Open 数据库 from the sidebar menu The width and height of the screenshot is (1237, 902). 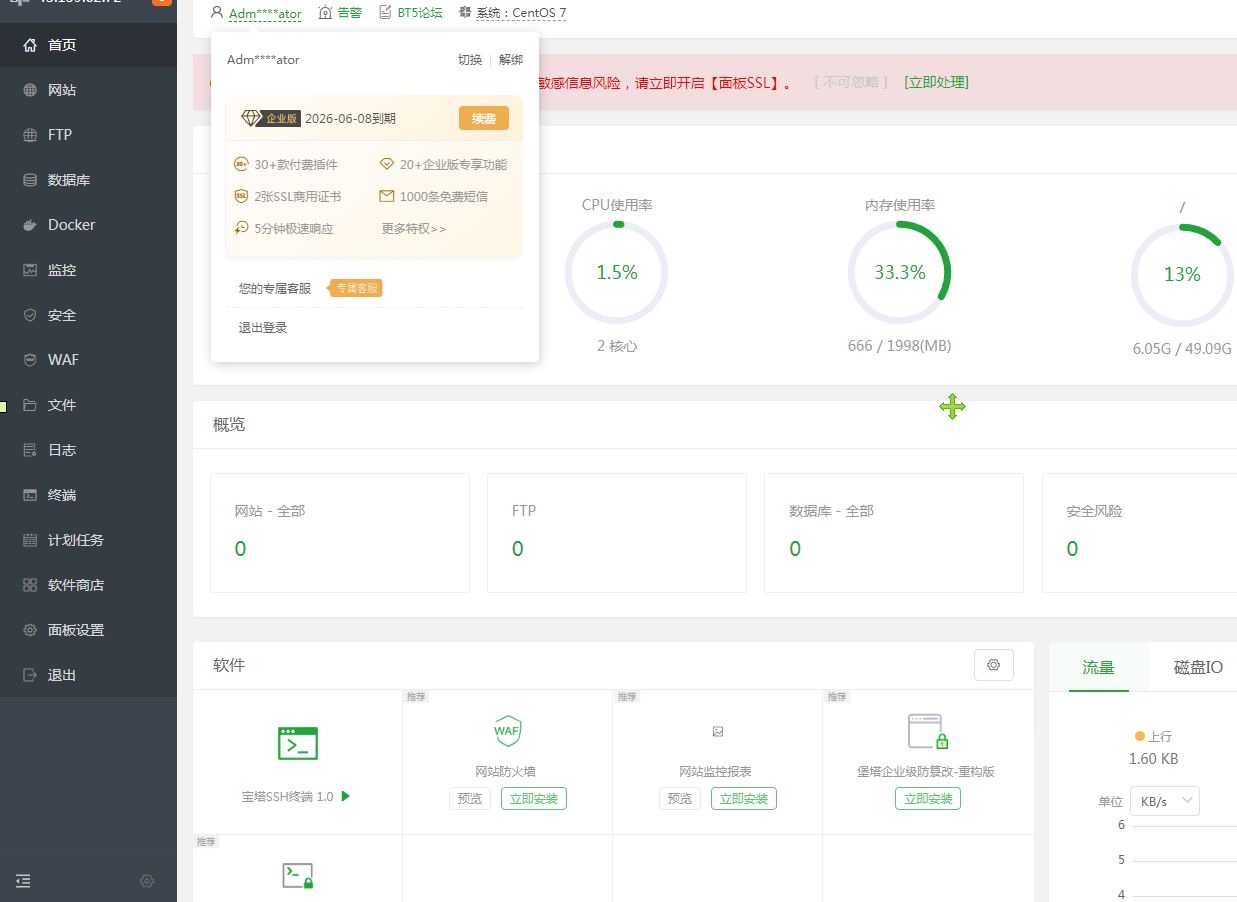coord(69,180)
